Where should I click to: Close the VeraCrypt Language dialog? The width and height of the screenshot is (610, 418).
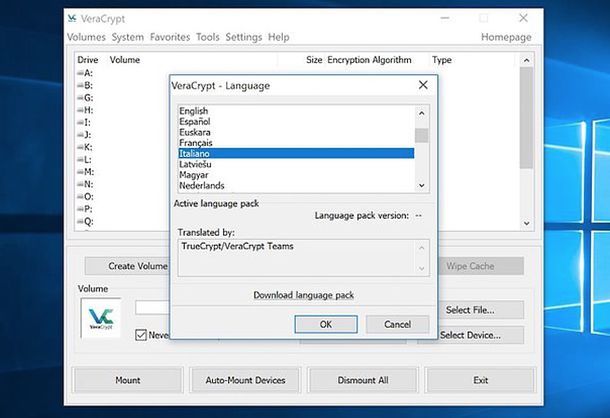pos(423,85)
